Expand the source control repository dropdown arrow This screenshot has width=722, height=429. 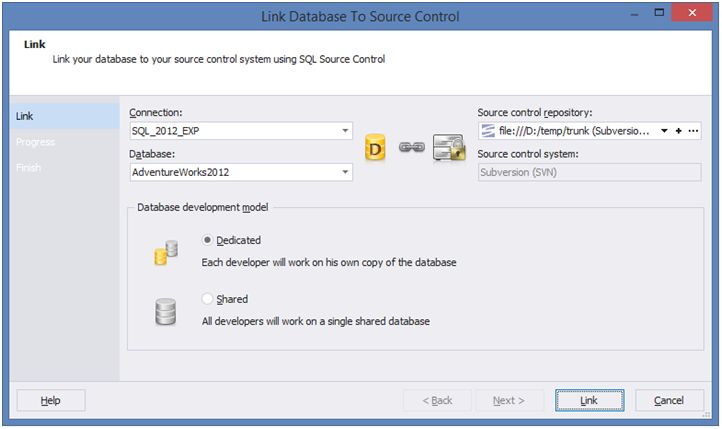pos(664,131)
